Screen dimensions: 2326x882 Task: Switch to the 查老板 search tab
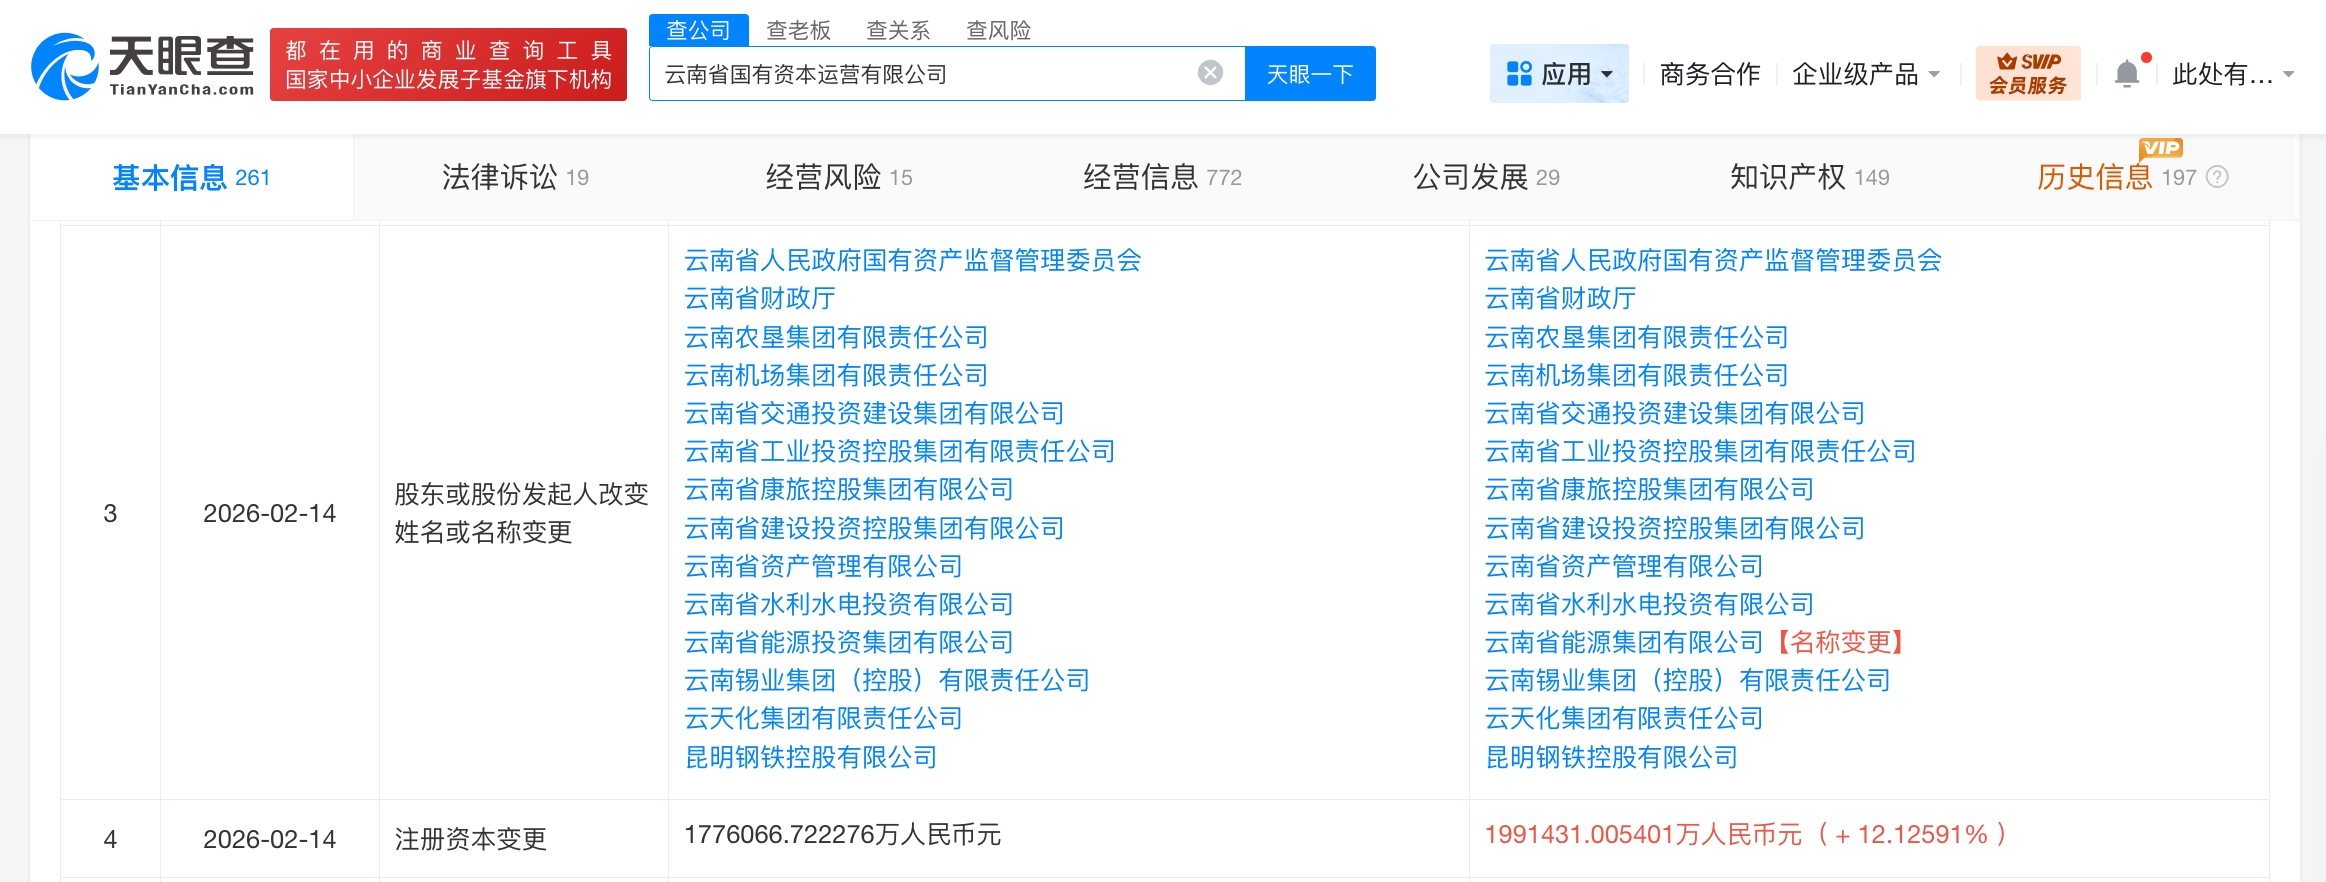coord(798,30)
